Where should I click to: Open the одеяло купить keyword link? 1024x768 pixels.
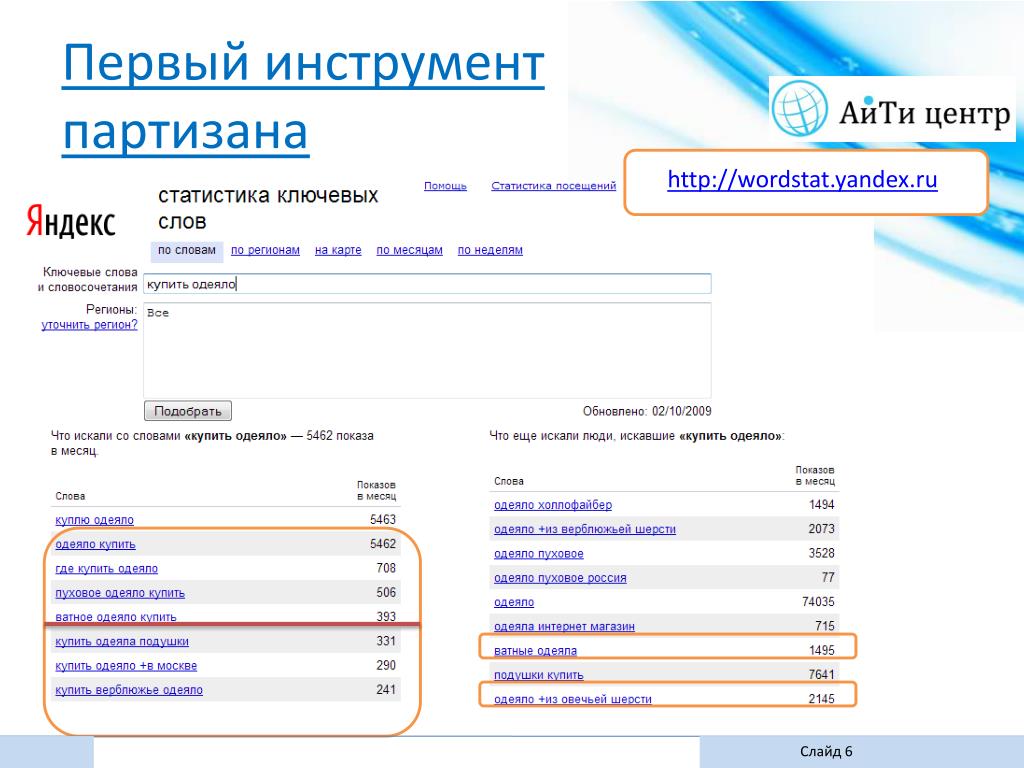coord(95,544)
